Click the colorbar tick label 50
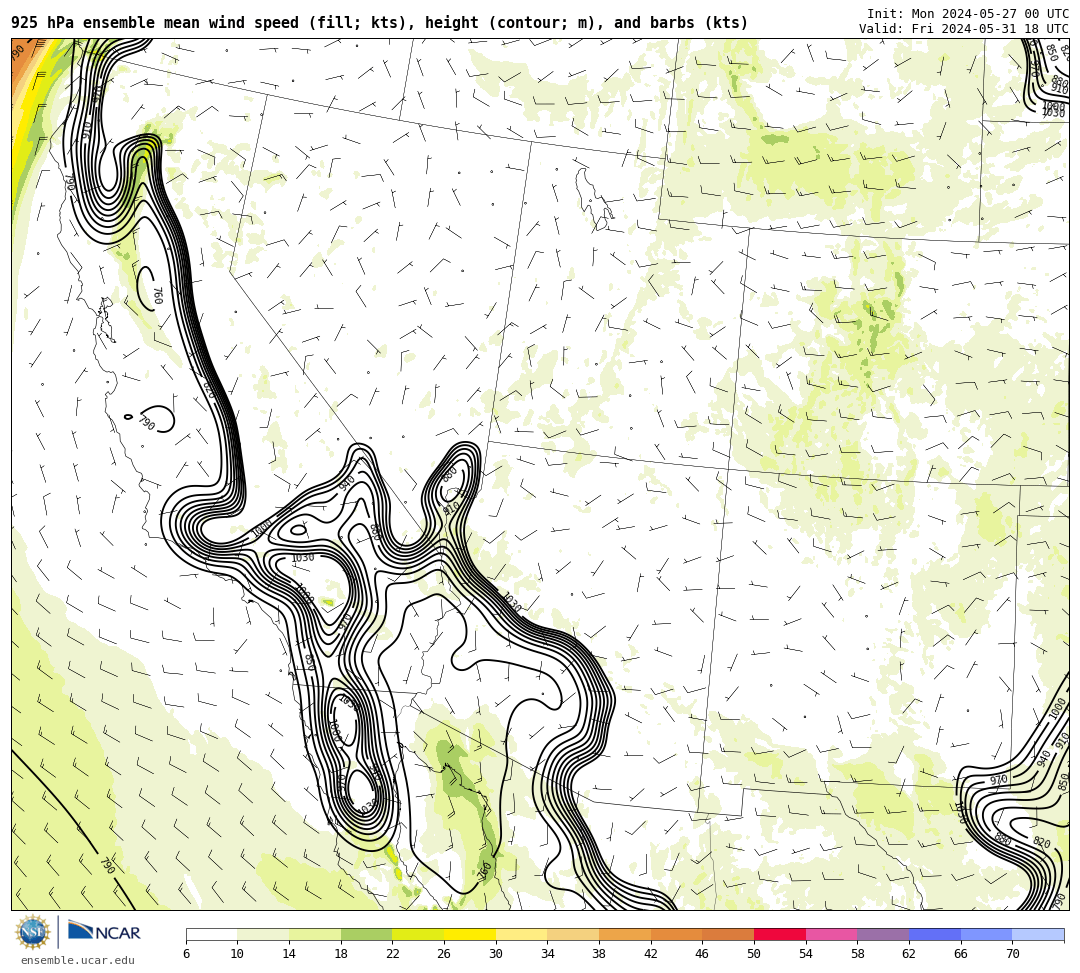 coord(754,954)
